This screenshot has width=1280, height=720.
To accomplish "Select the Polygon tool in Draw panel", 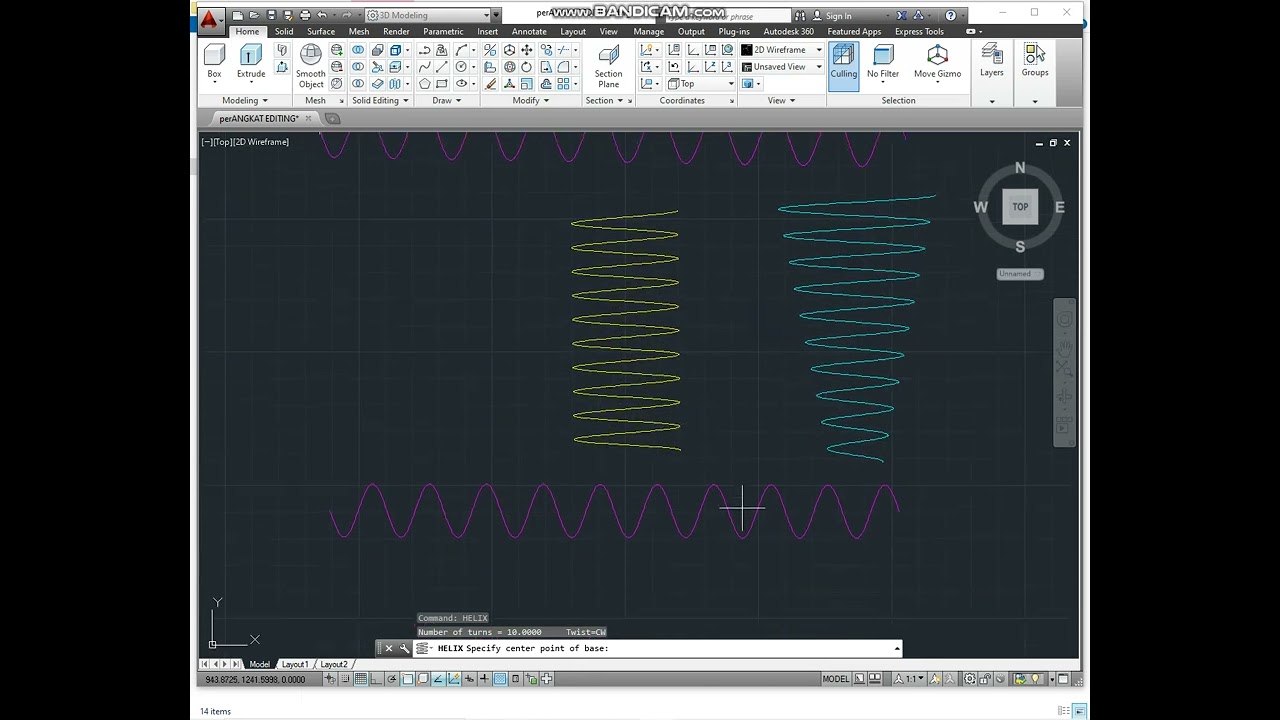I will pyautogui.click(x=424, y=84).
